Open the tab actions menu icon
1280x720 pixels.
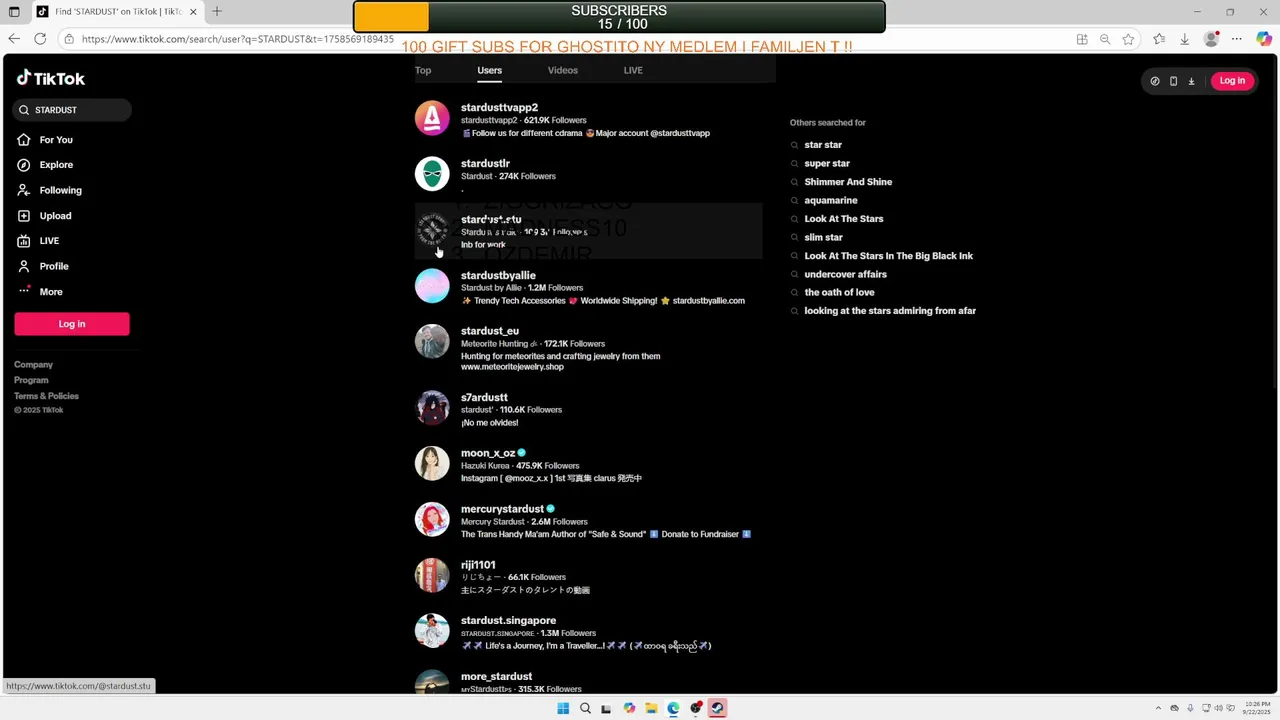(x=14, y=12)
